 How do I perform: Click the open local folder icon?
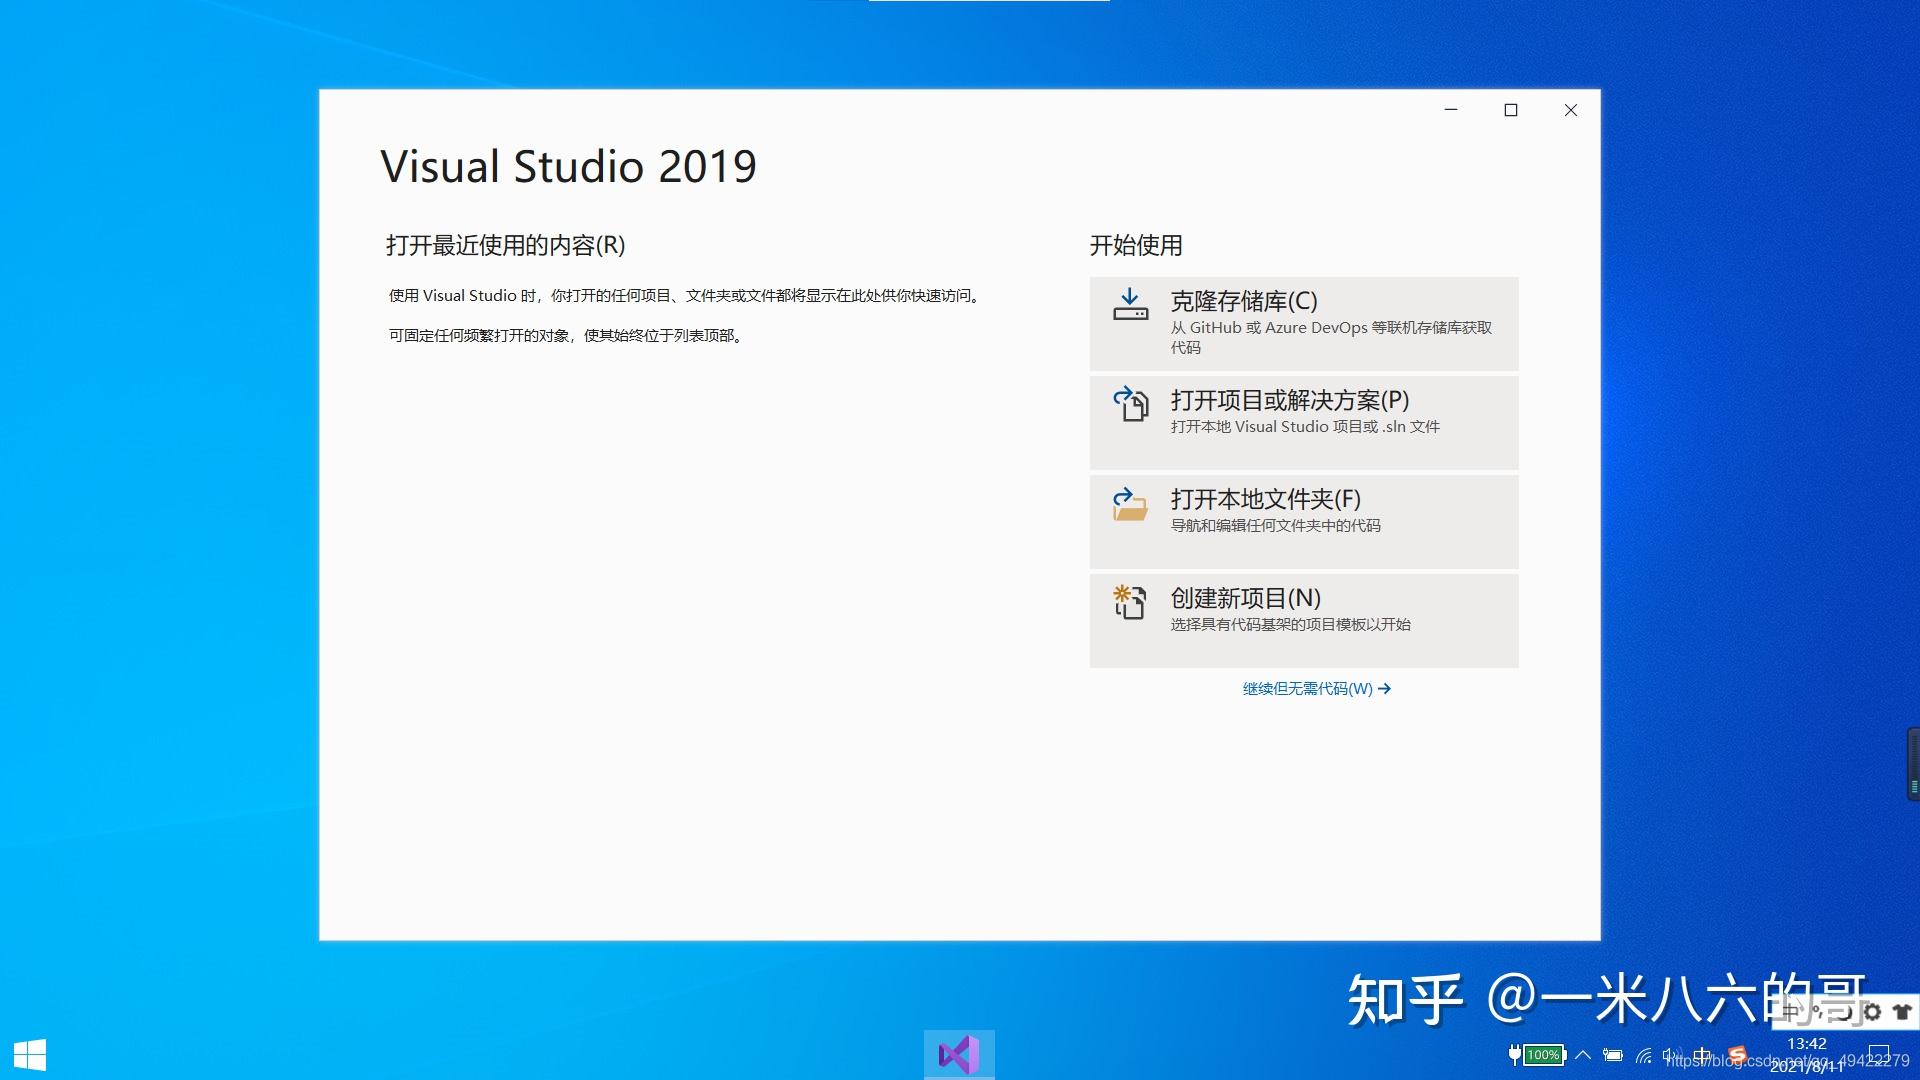(x=1131, y=505)
